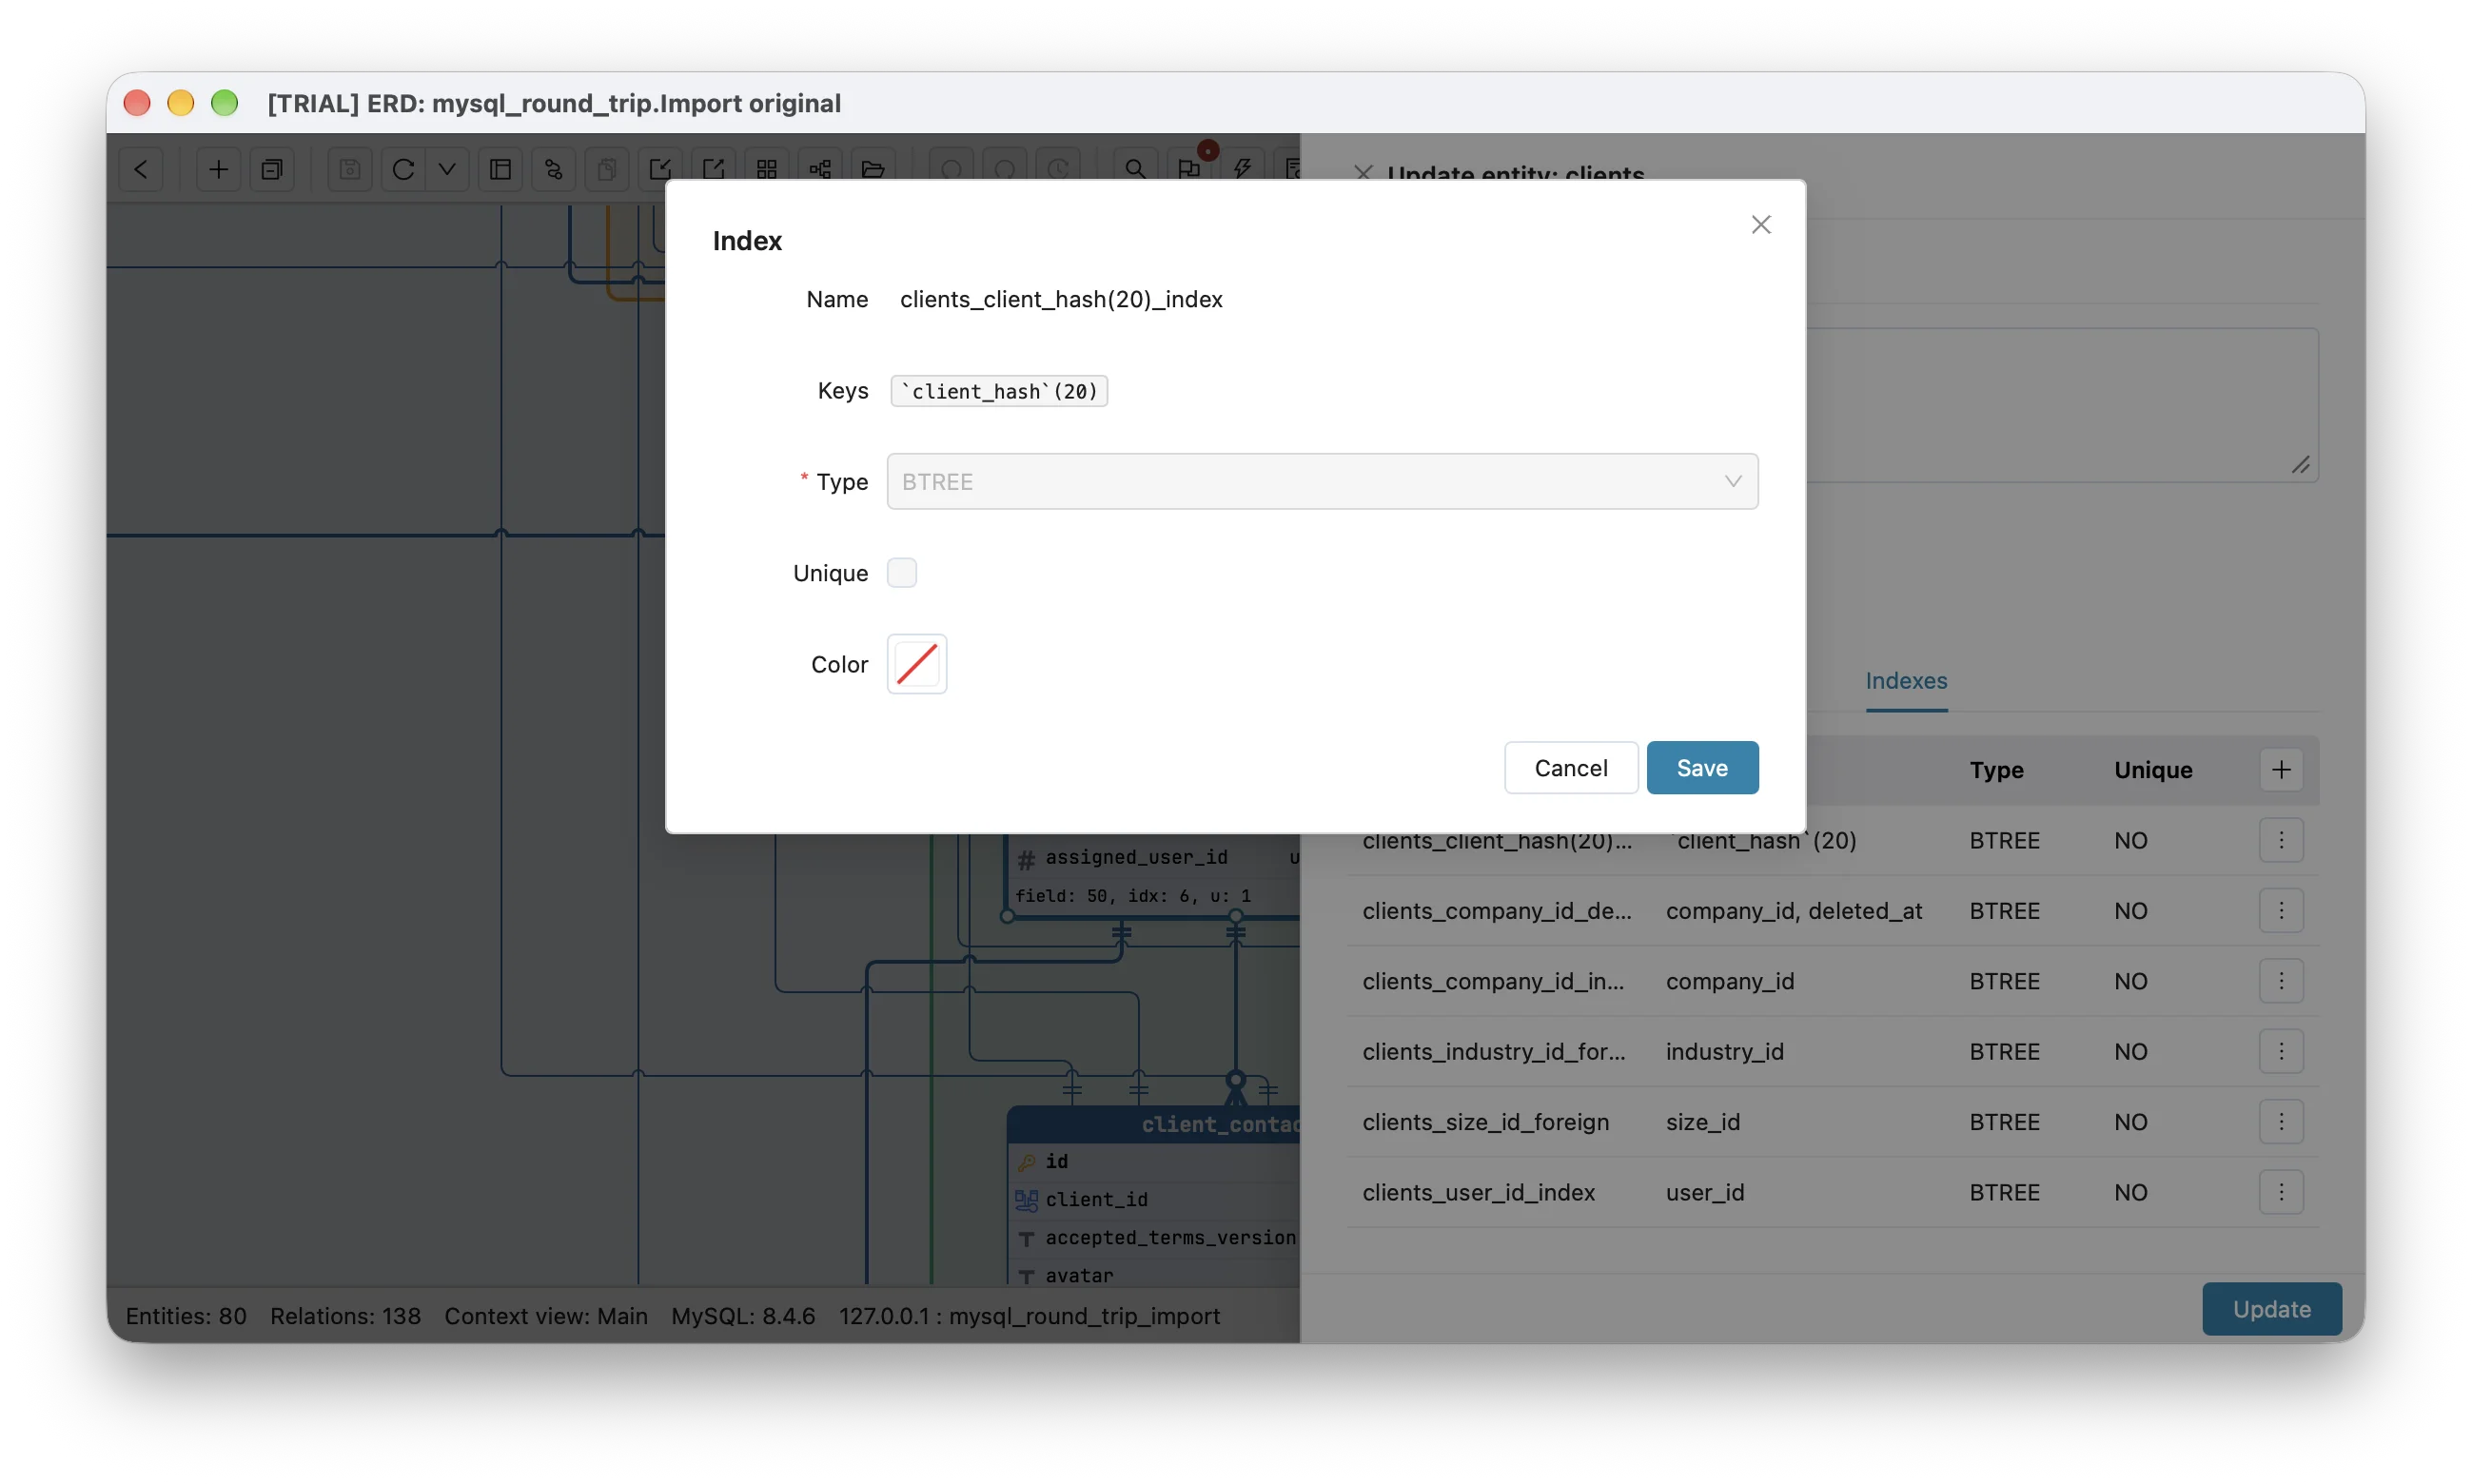Switch to the Indexes tab
2472x1484 pixels.
(x=1906, y=681)
